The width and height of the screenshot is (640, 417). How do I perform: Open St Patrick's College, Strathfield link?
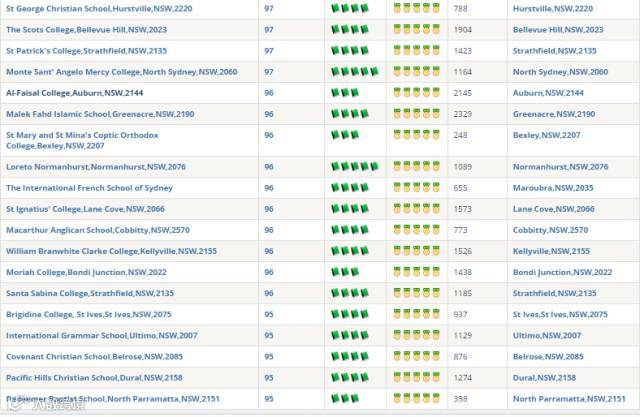tap(86, 51)
